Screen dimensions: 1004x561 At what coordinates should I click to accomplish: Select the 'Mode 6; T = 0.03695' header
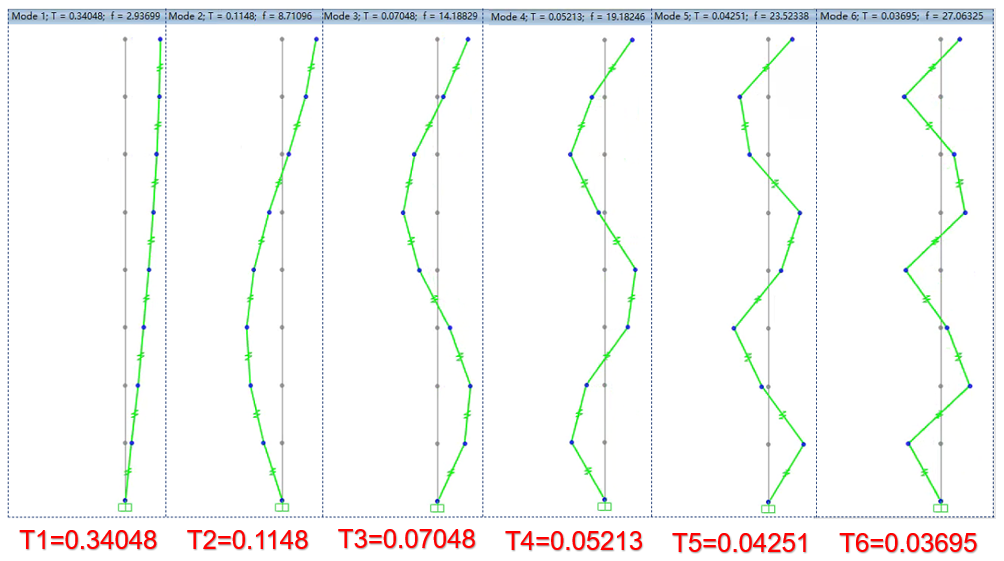coord(905,16)
